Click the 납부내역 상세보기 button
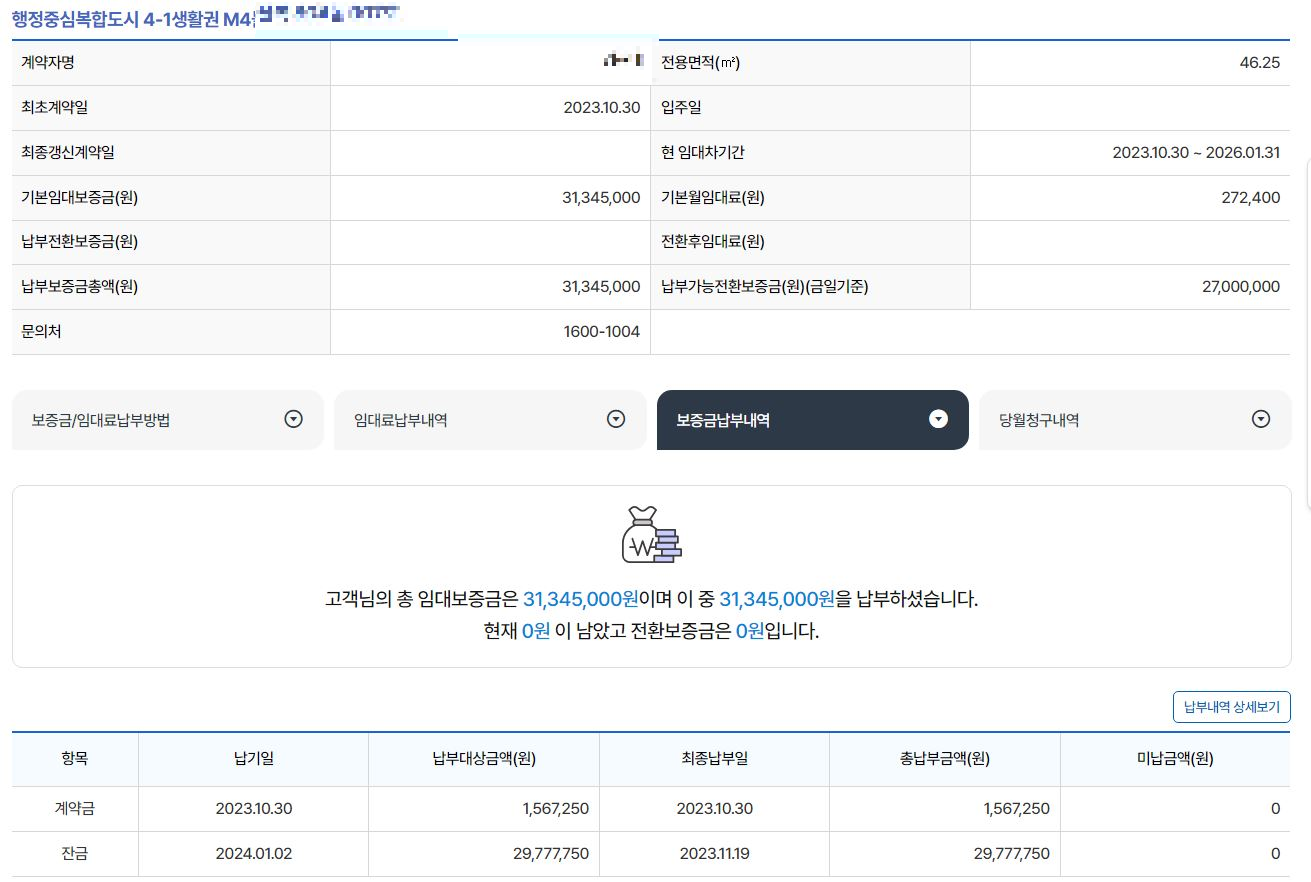Image resolution: width=1311 pixels, height=882 pixels. point(1232,707)
